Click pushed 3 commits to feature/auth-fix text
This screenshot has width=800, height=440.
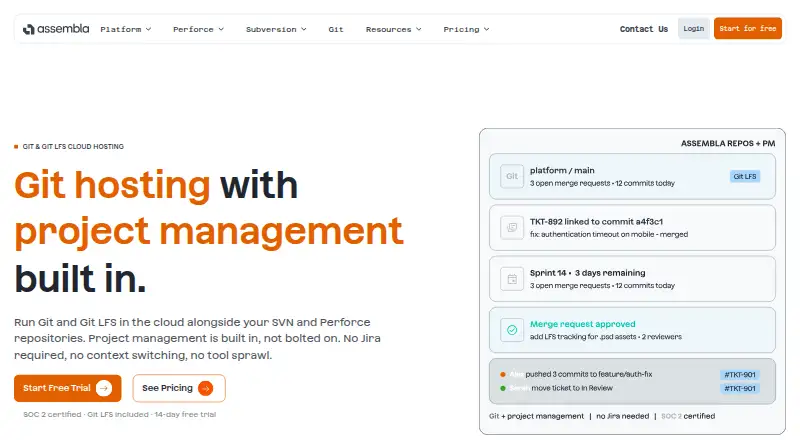click(589, 374)
